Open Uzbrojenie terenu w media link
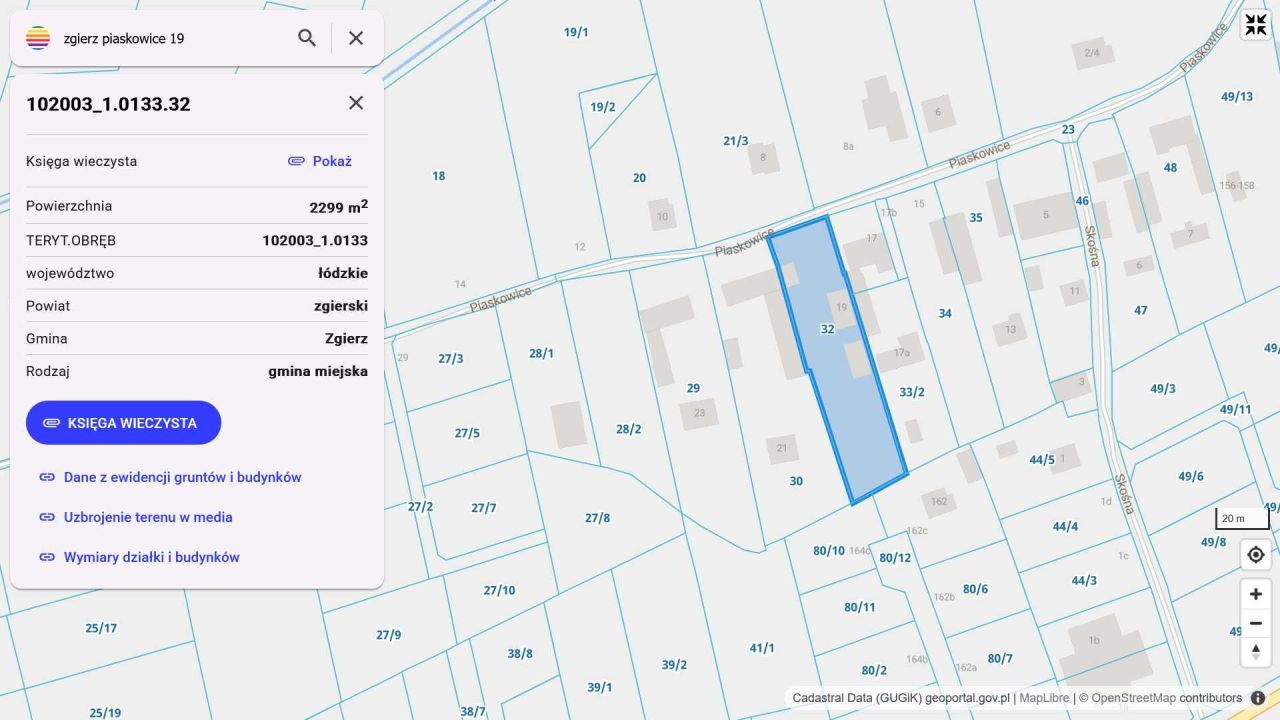This screenshot has height=720, width=1280. 148,517
